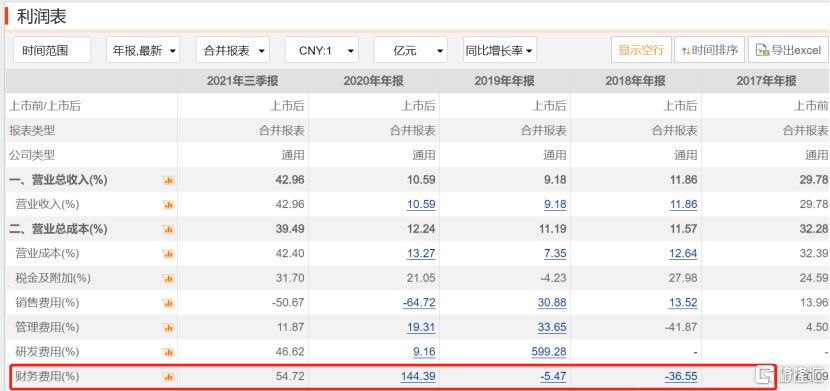830x391 pixels.
Task: Open chart icon for 营业总成本(%) row
Action: click(168, 230)
